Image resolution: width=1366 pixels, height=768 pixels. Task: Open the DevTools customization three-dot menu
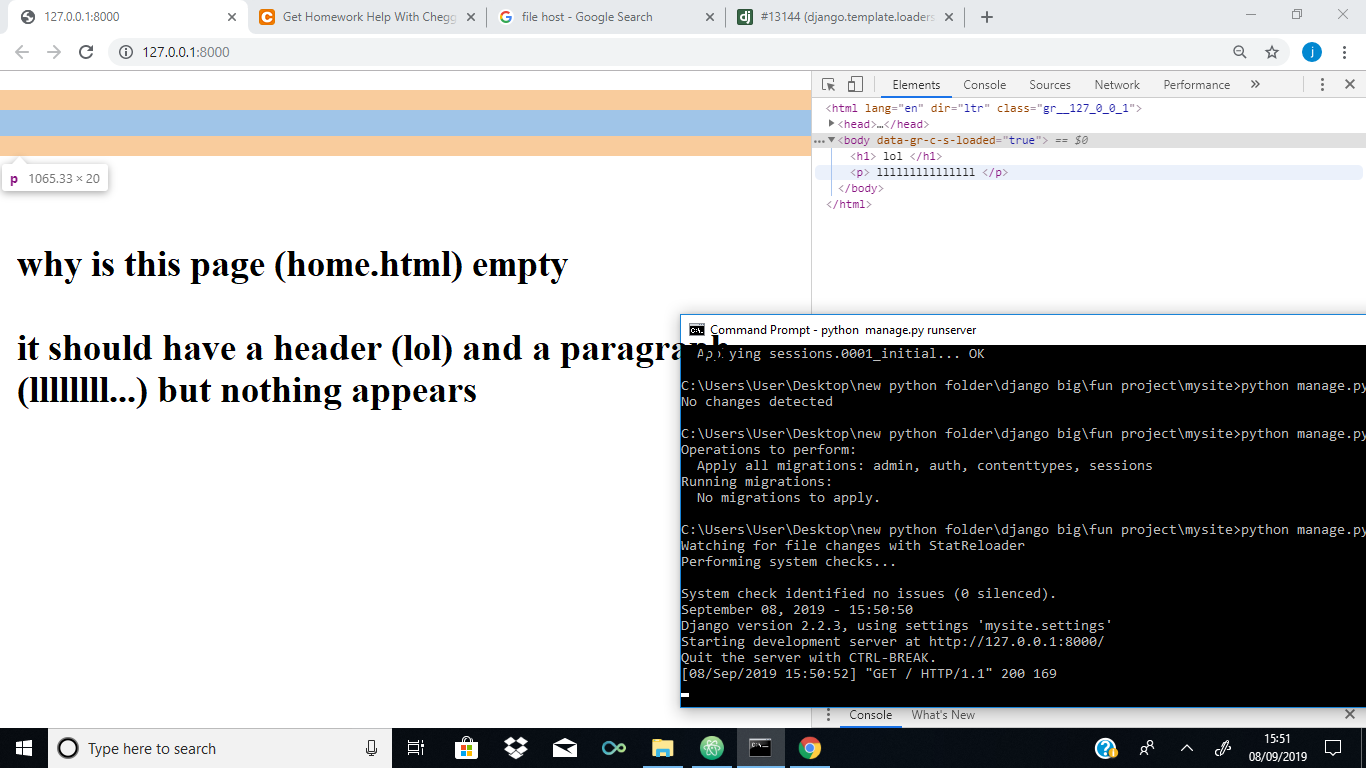tap(1322, 84)
